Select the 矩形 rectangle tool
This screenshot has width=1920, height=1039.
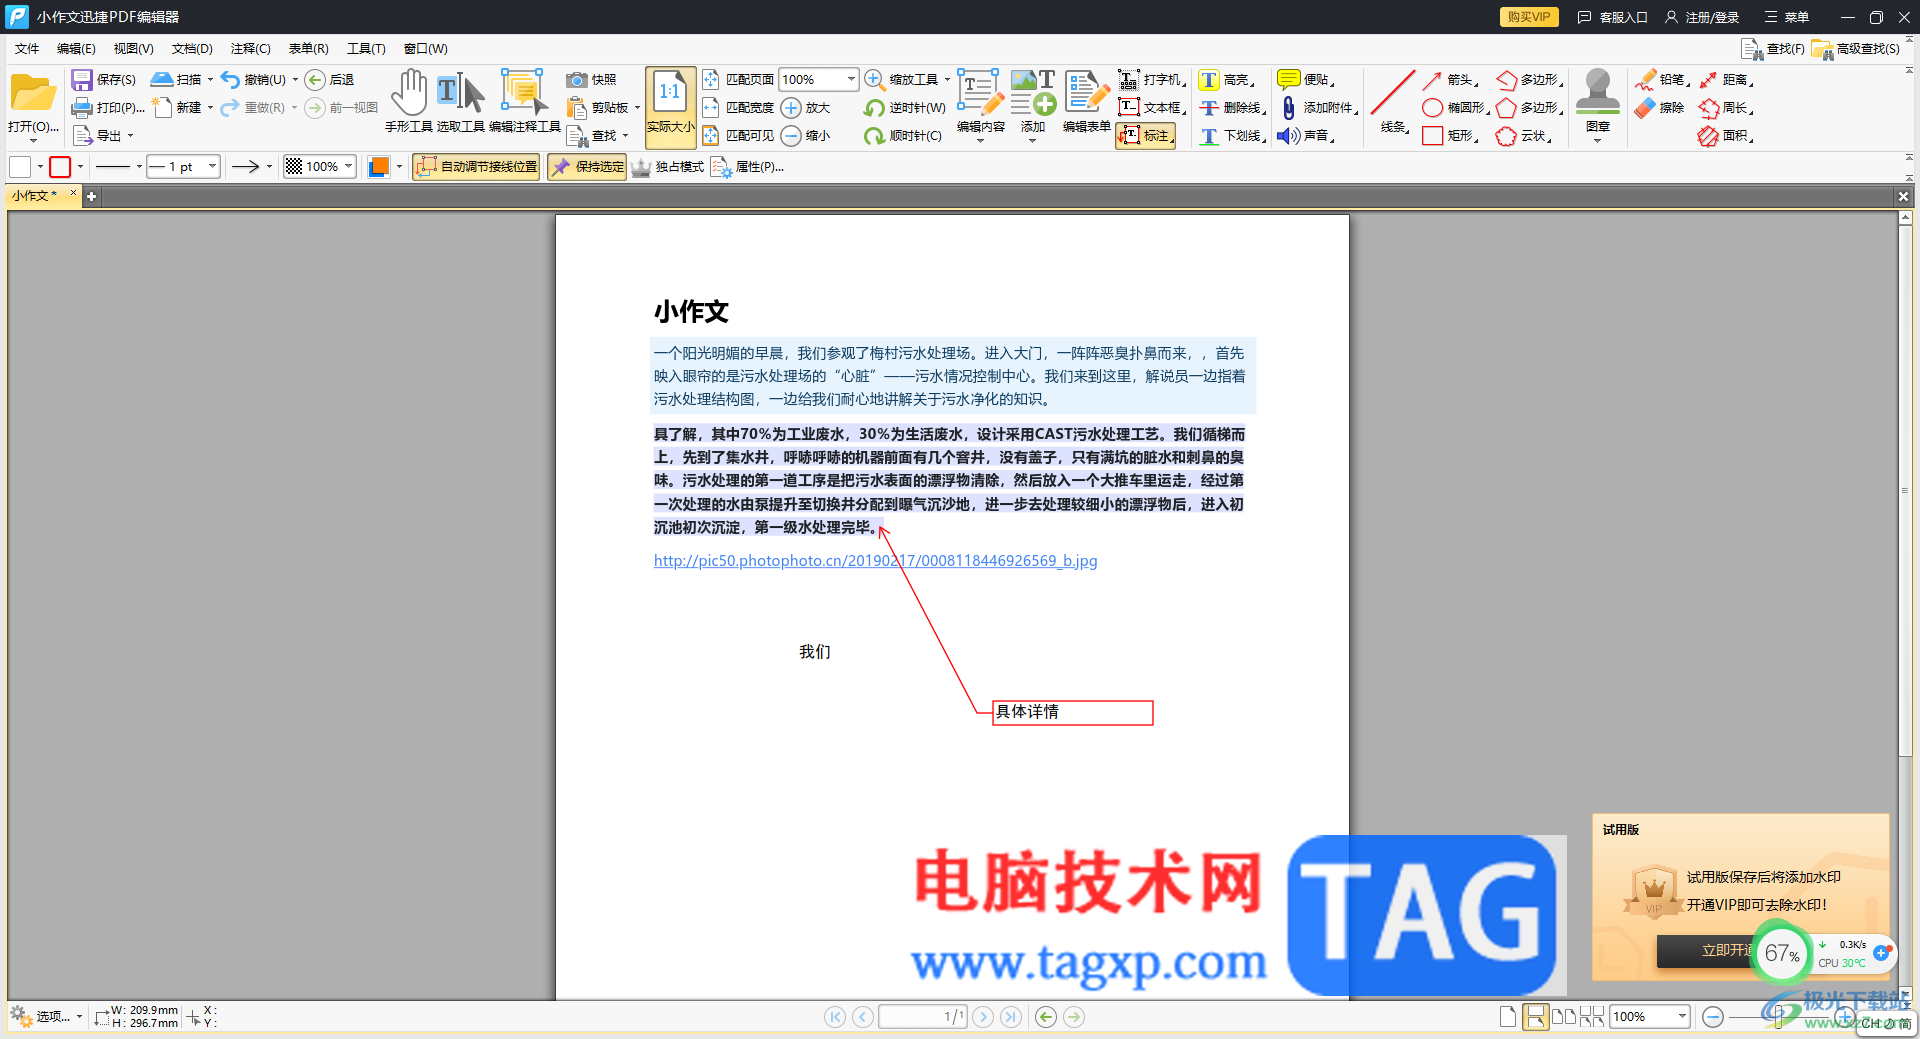1449,135
